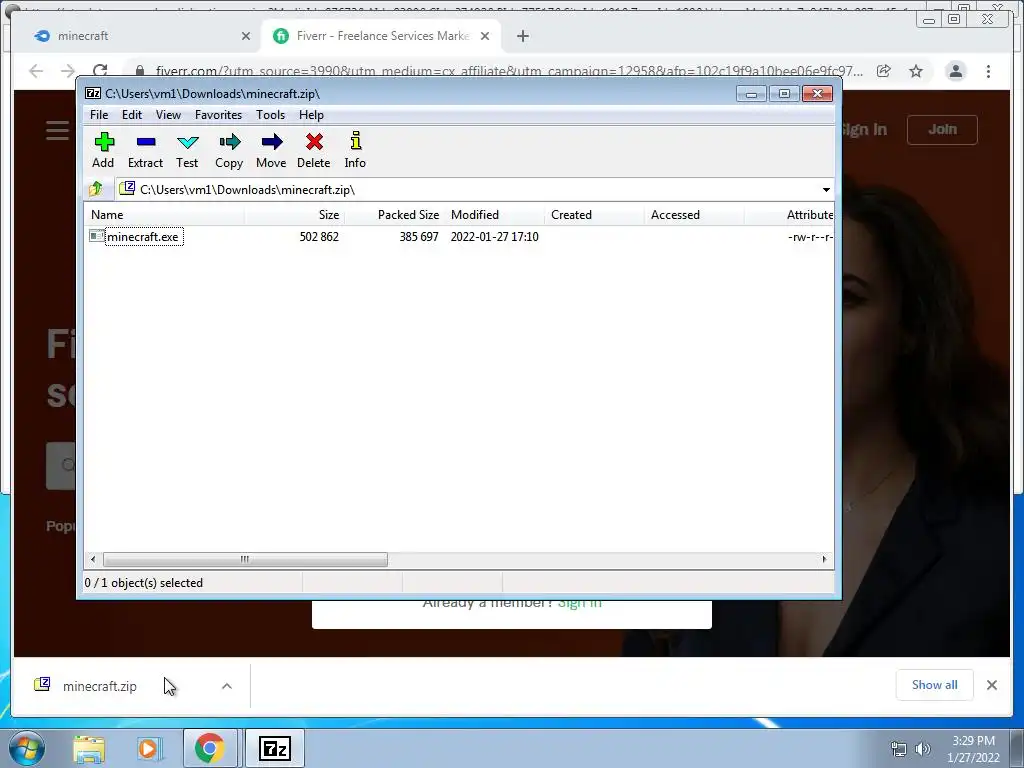Open the Favorites menu

[218, 115]
